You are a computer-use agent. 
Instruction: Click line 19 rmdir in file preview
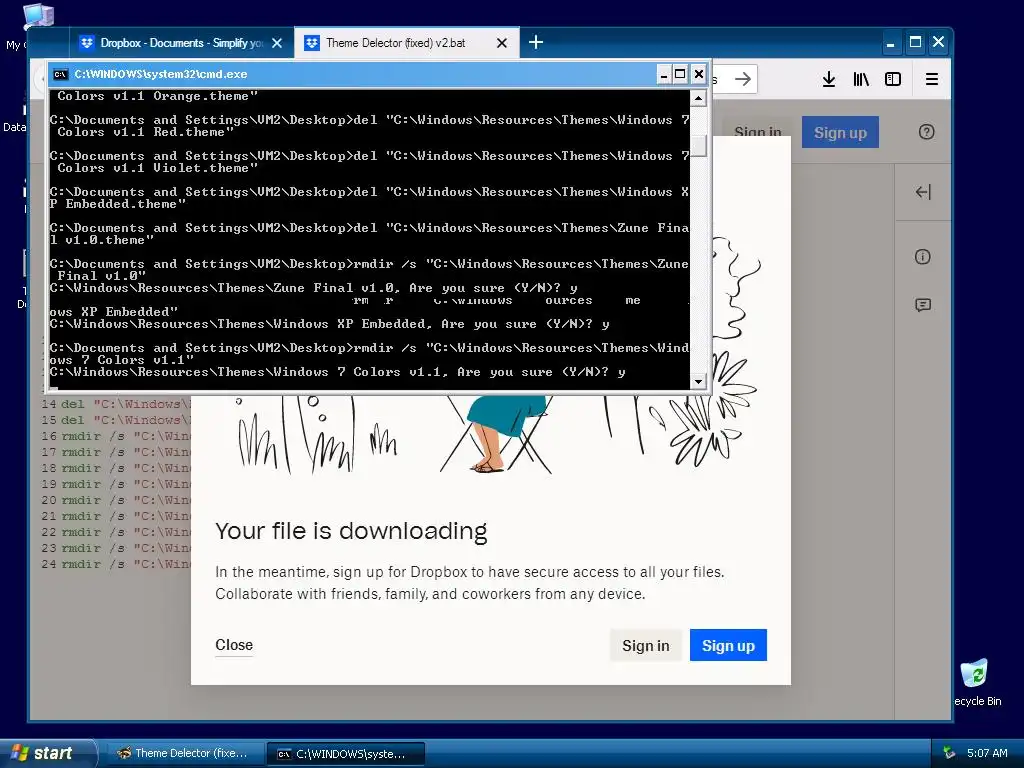(x=116, y=485)
